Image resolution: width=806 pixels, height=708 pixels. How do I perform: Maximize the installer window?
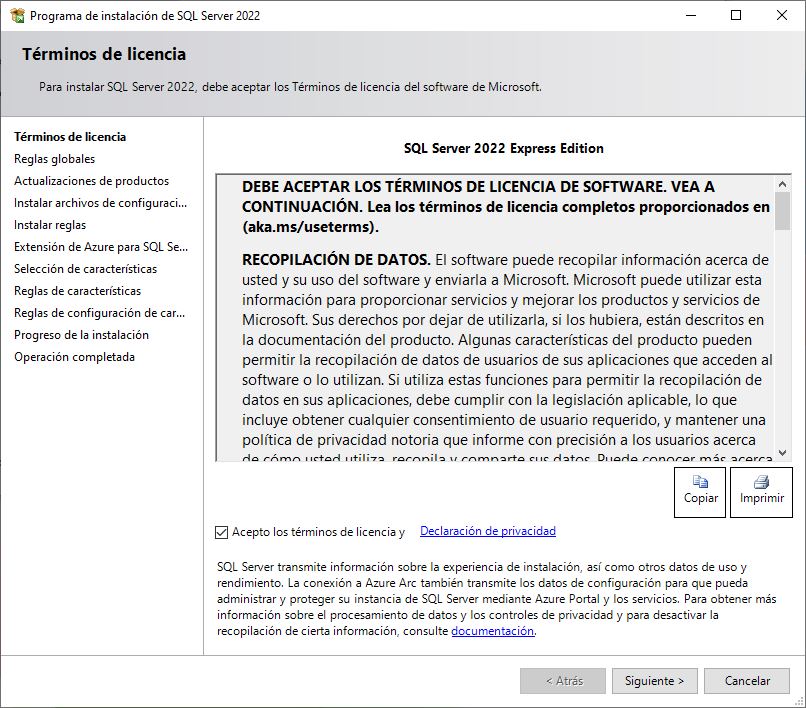[736, 15]
